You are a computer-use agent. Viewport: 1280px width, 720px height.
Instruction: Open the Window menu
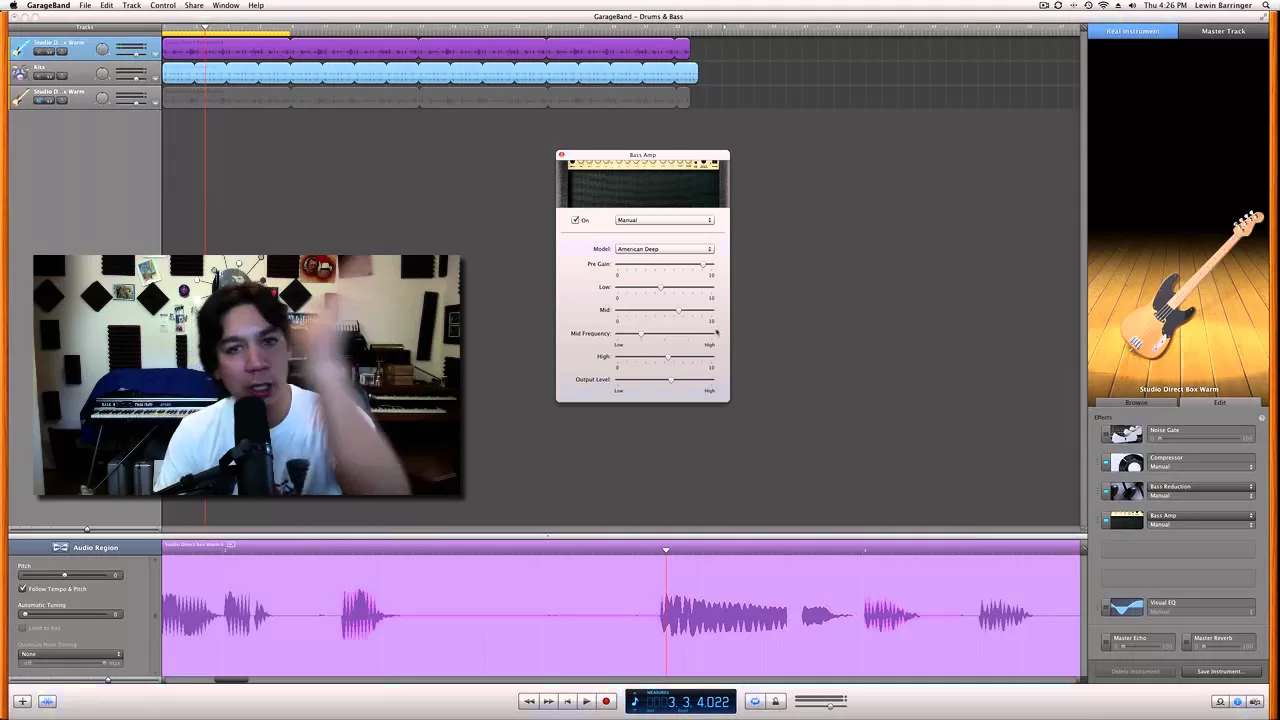pos(226,5)
